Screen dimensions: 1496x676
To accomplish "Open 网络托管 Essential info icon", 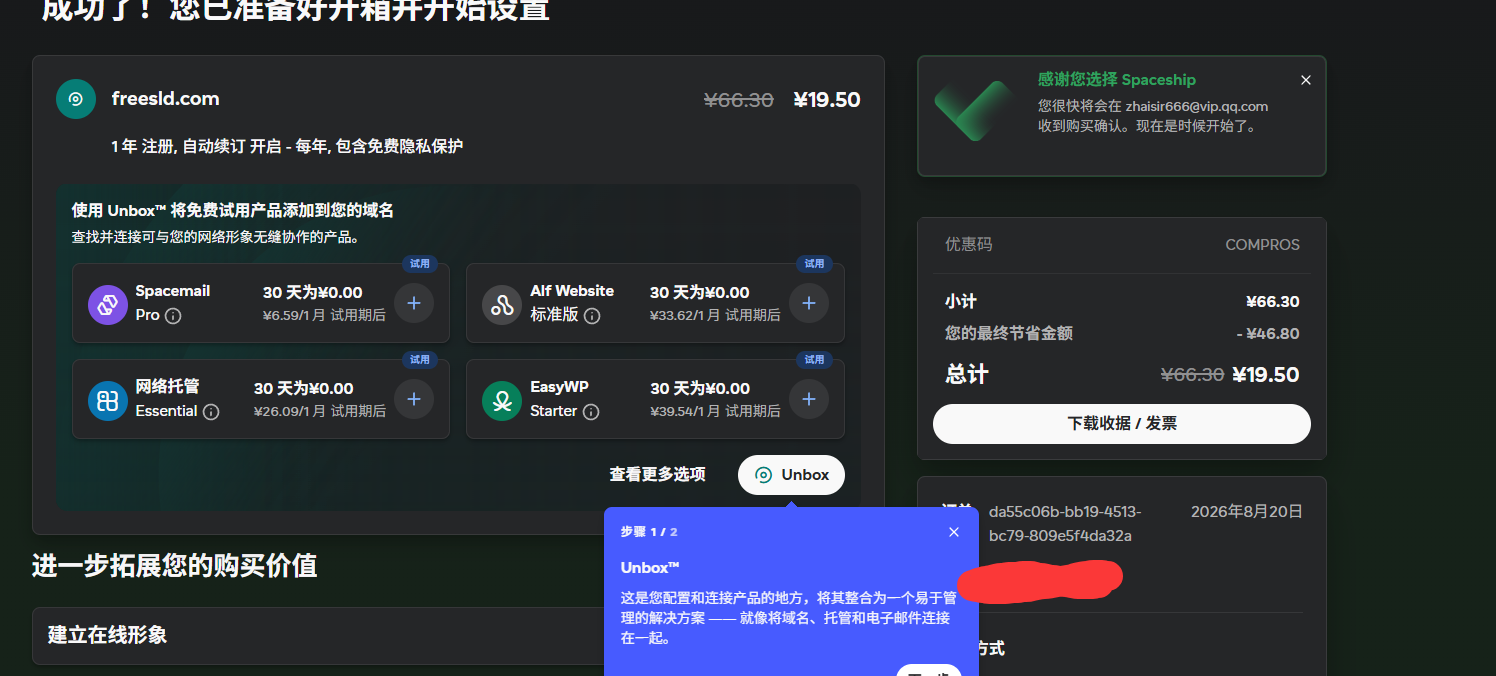I will pyautogui.click(x=211, y=412).
